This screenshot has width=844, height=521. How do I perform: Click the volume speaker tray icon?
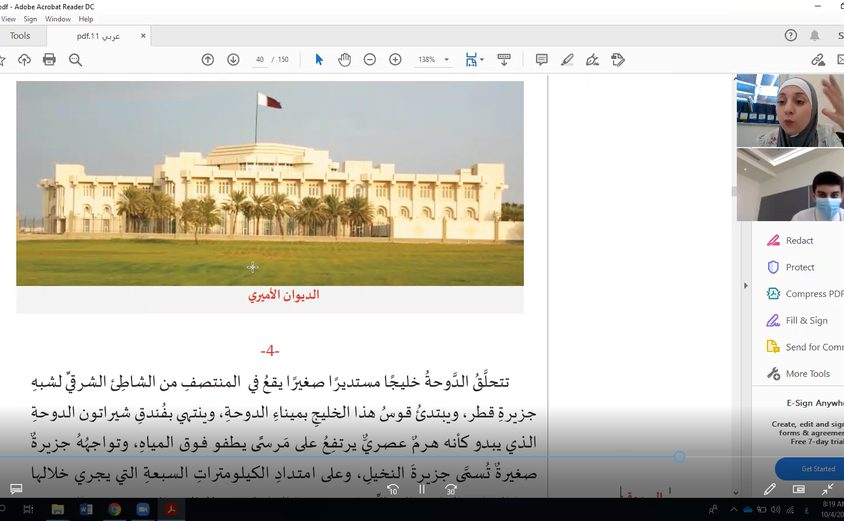click(x=775, y=509)
